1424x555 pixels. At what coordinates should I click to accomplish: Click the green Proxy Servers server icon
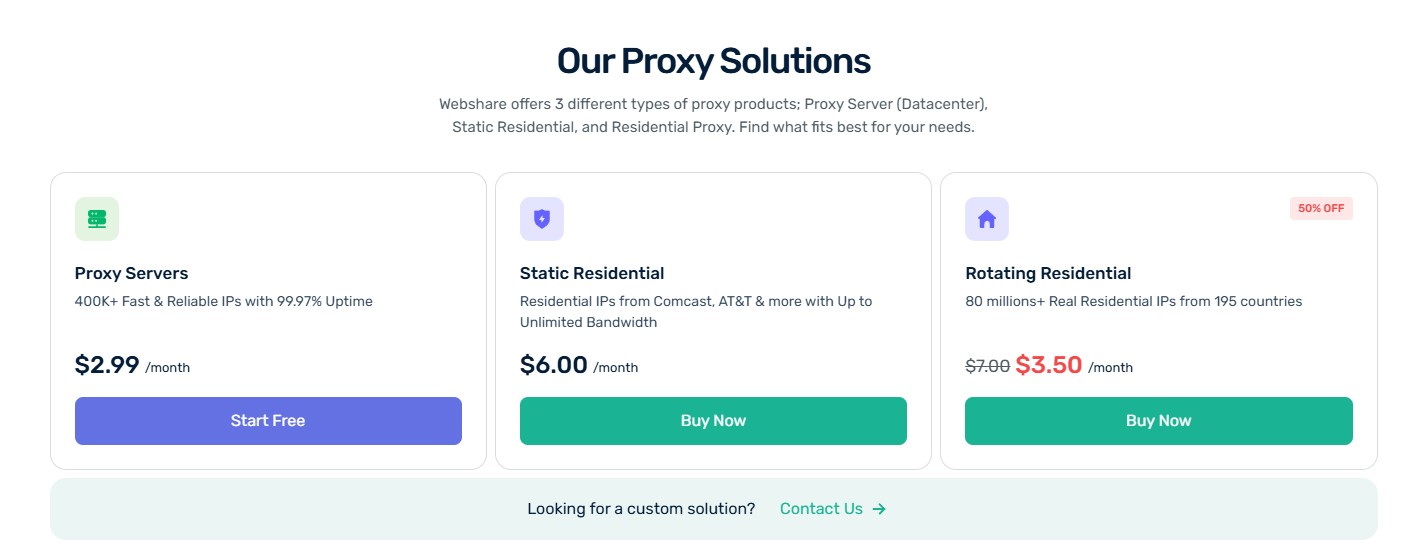97,219
